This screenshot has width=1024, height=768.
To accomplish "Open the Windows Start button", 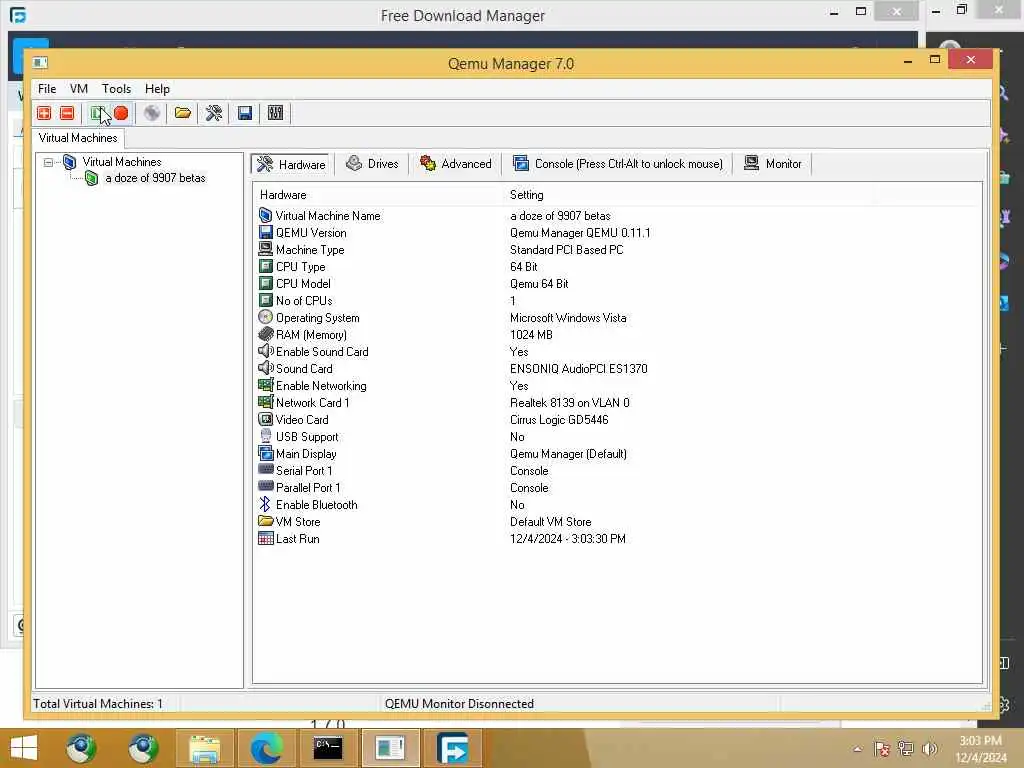I will 24,748.
